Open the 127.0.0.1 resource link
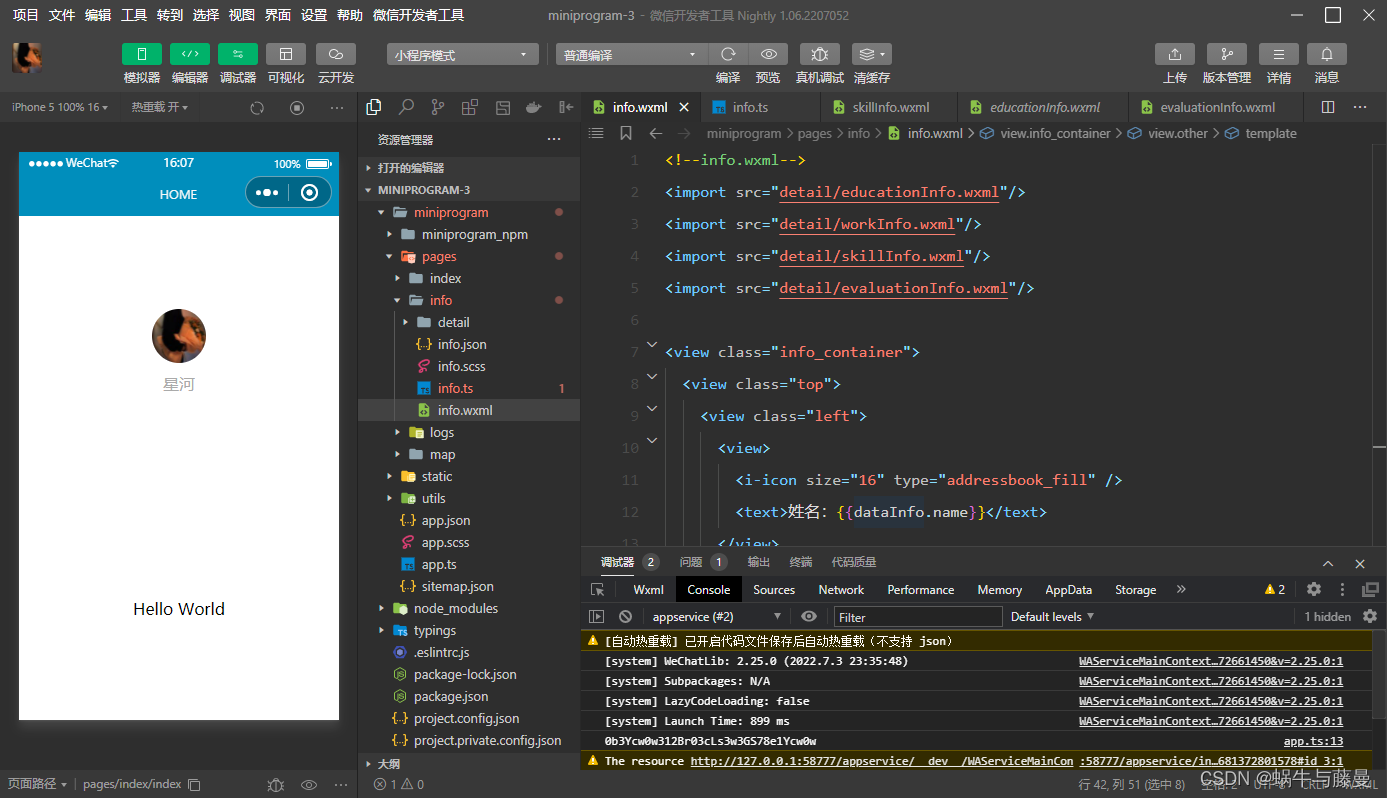The height and width of the screenshot is (798, 1387). point(882,761)
